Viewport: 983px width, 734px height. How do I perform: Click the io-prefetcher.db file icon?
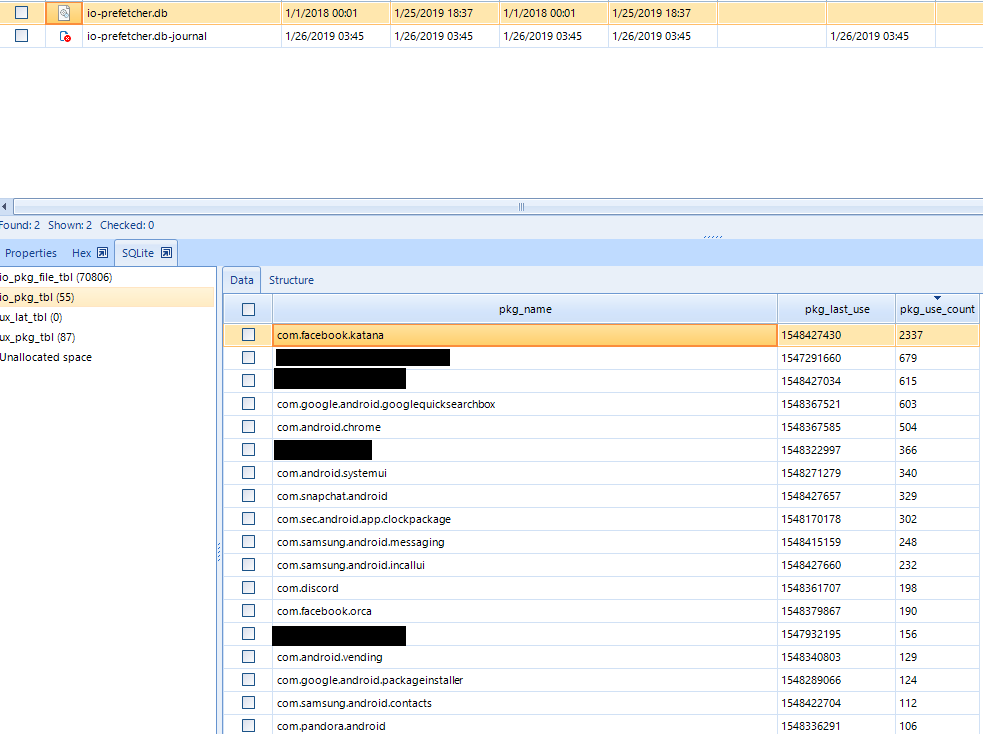[64, 13]
